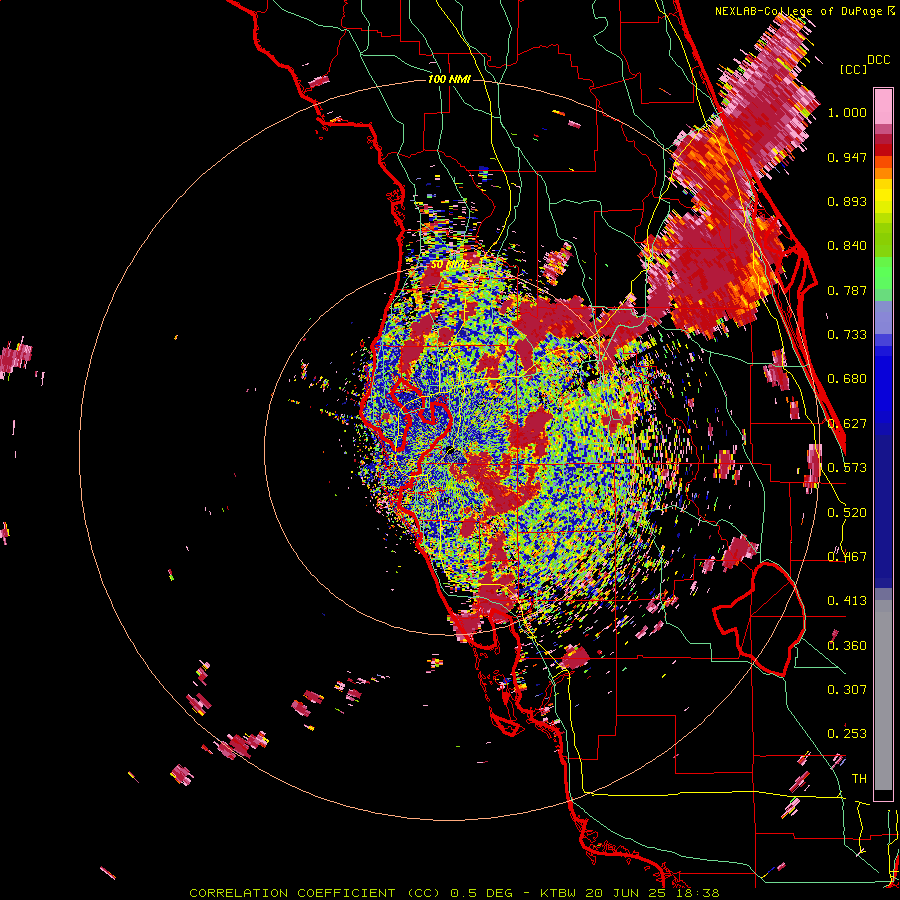Click the KTBW station identifier
900x900 pixels.
pyautogui.click(x=558, y=893)
